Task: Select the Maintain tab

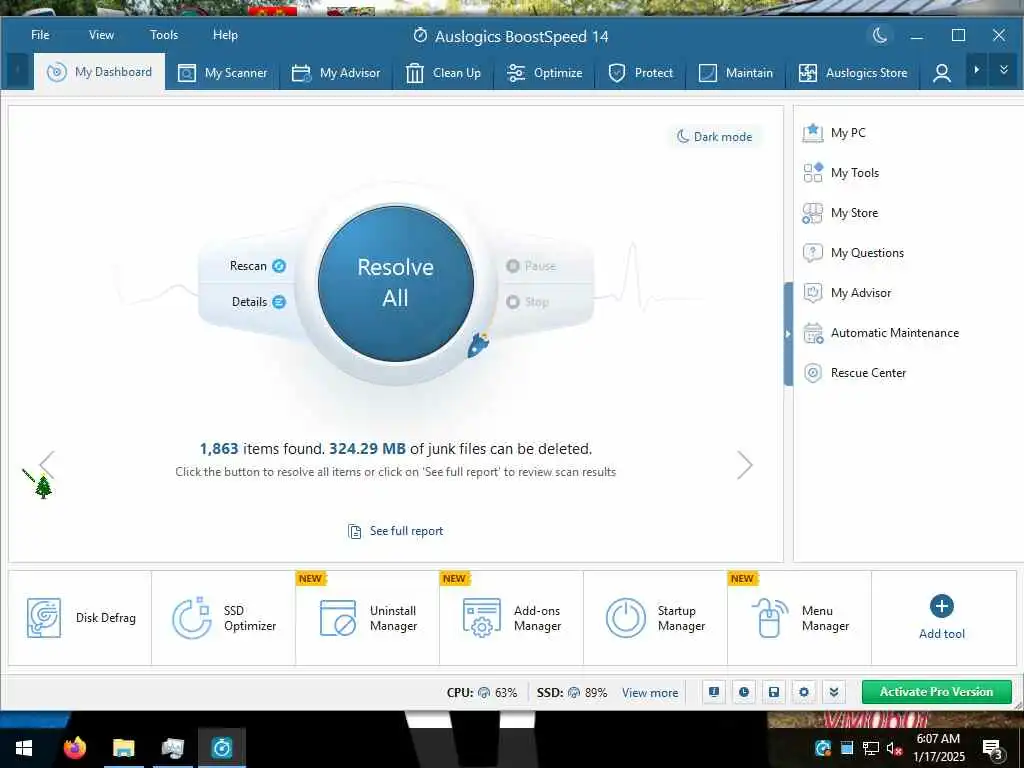Action: click(735, 72)
